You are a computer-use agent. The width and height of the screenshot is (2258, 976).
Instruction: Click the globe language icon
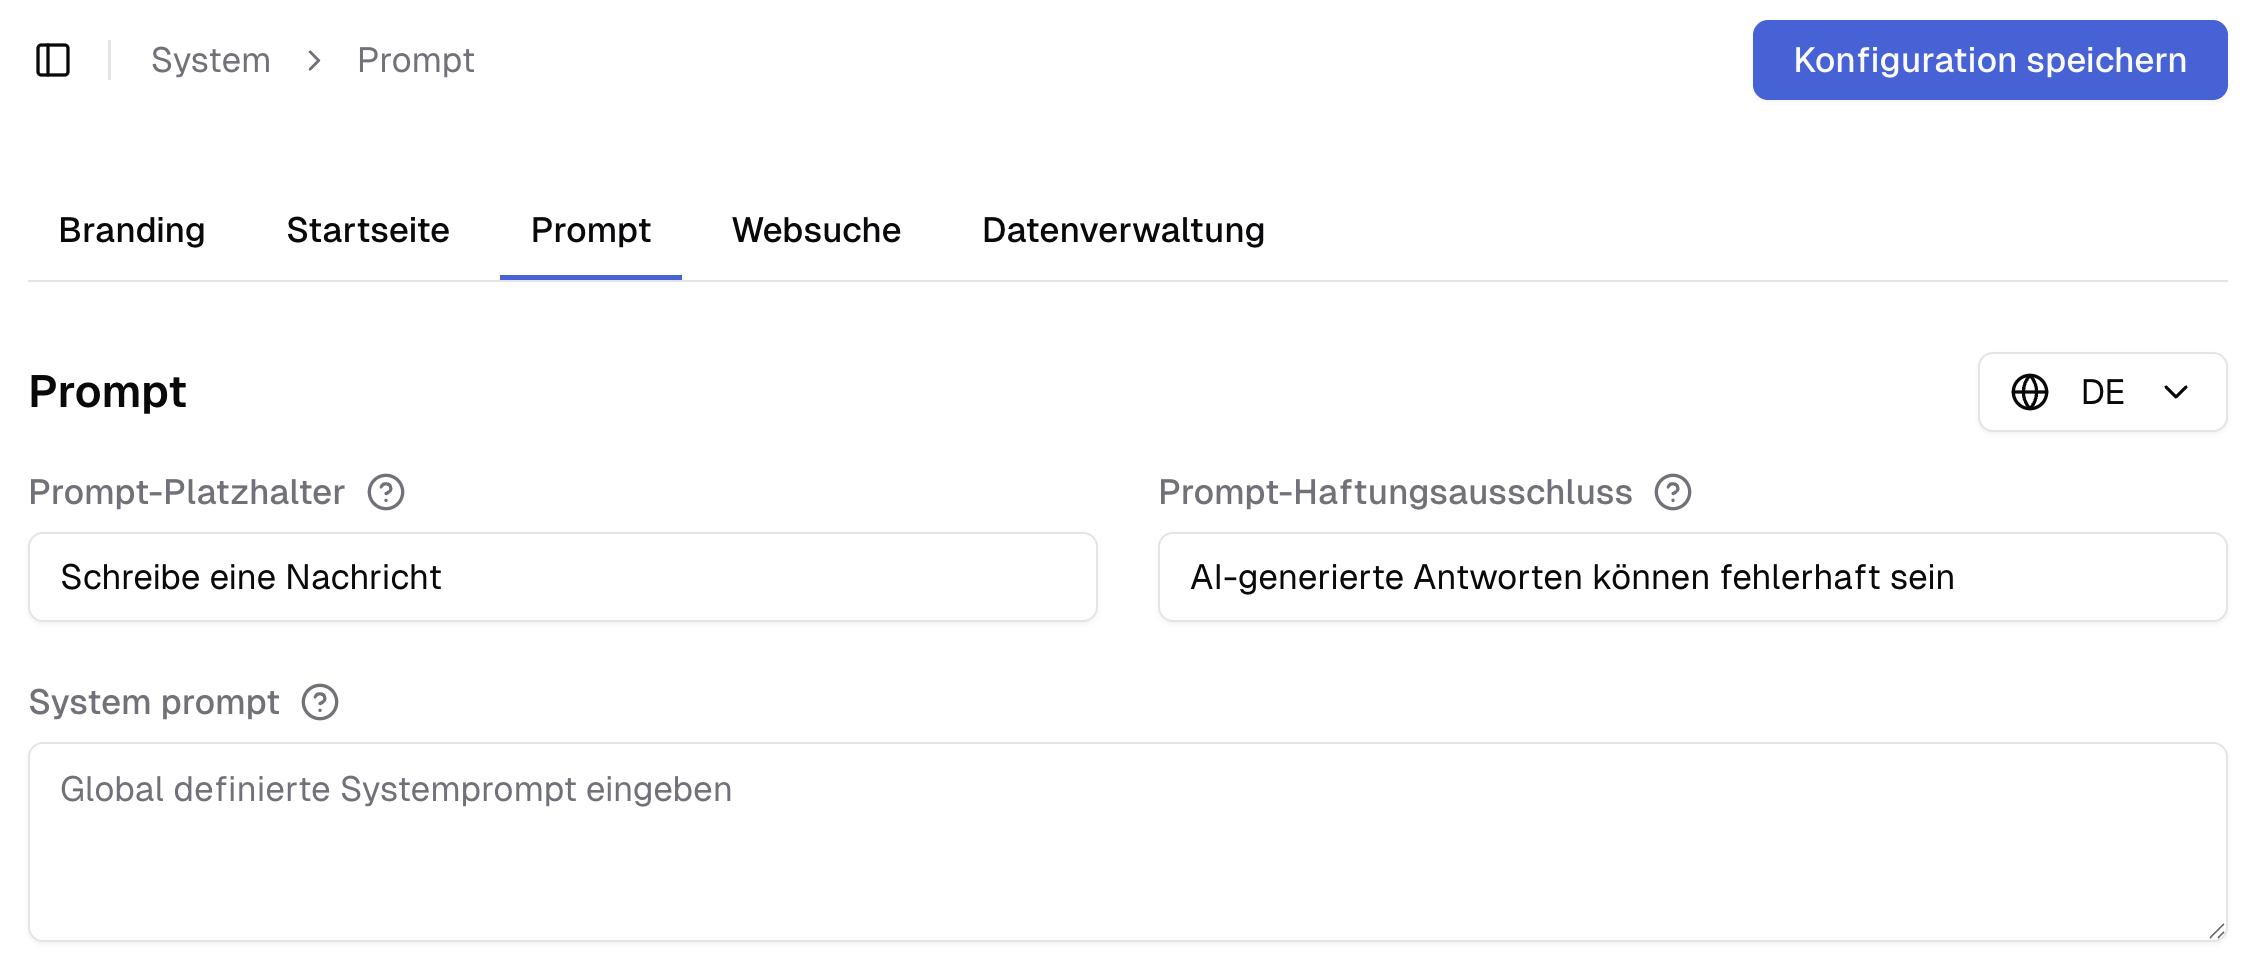tap(2030, 392)
